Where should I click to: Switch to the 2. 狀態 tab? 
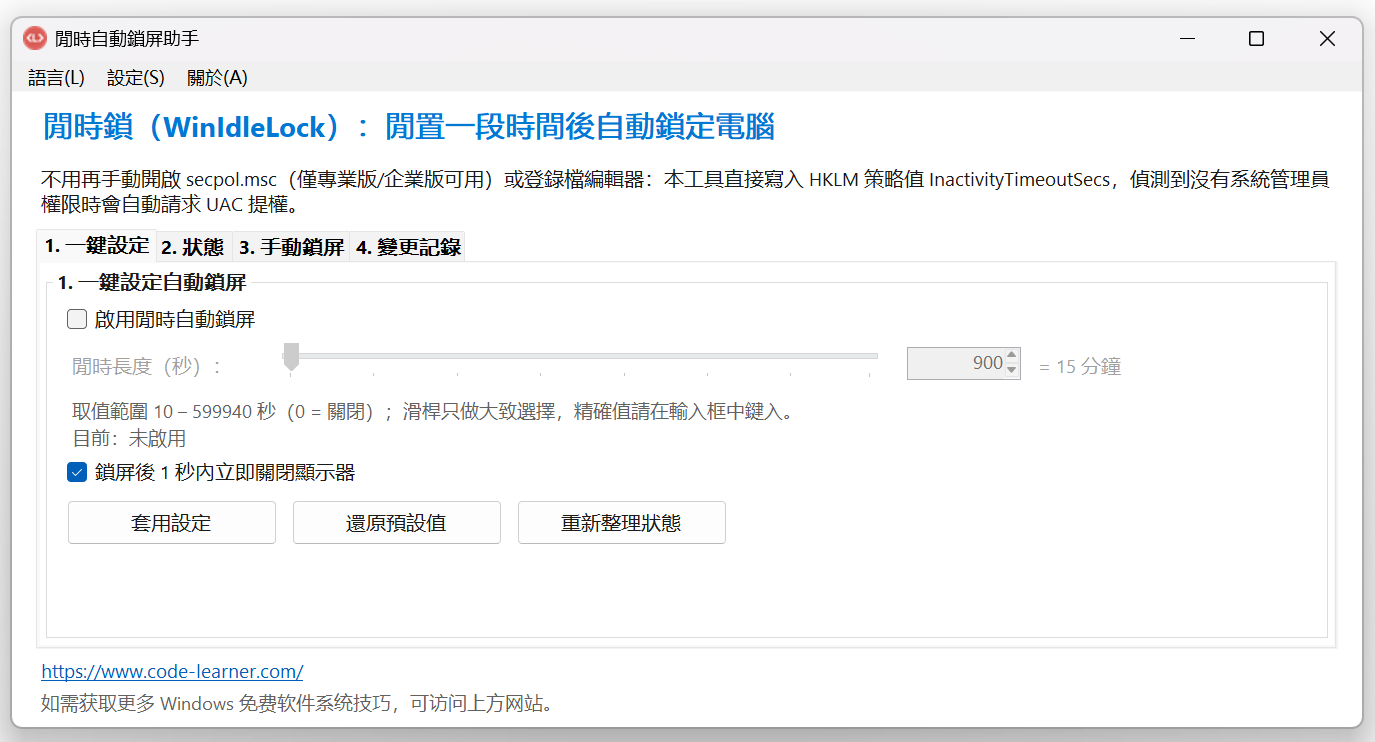[193, 247]
